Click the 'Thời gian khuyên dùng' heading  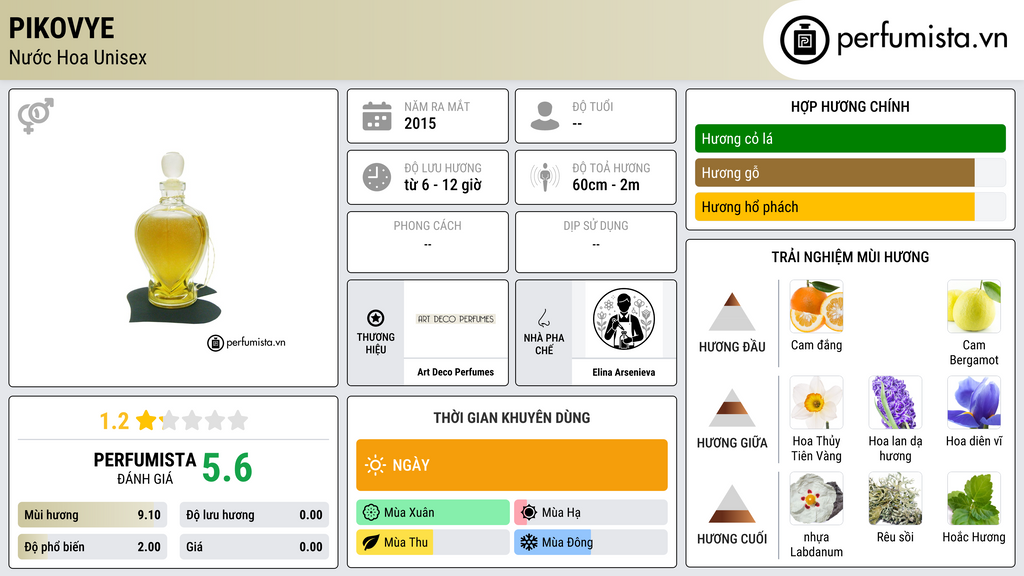click(512, 417)
